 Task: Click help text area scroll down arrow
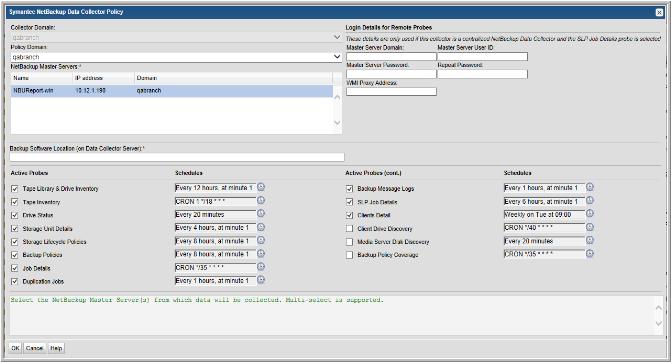click(x=659, y=324)
